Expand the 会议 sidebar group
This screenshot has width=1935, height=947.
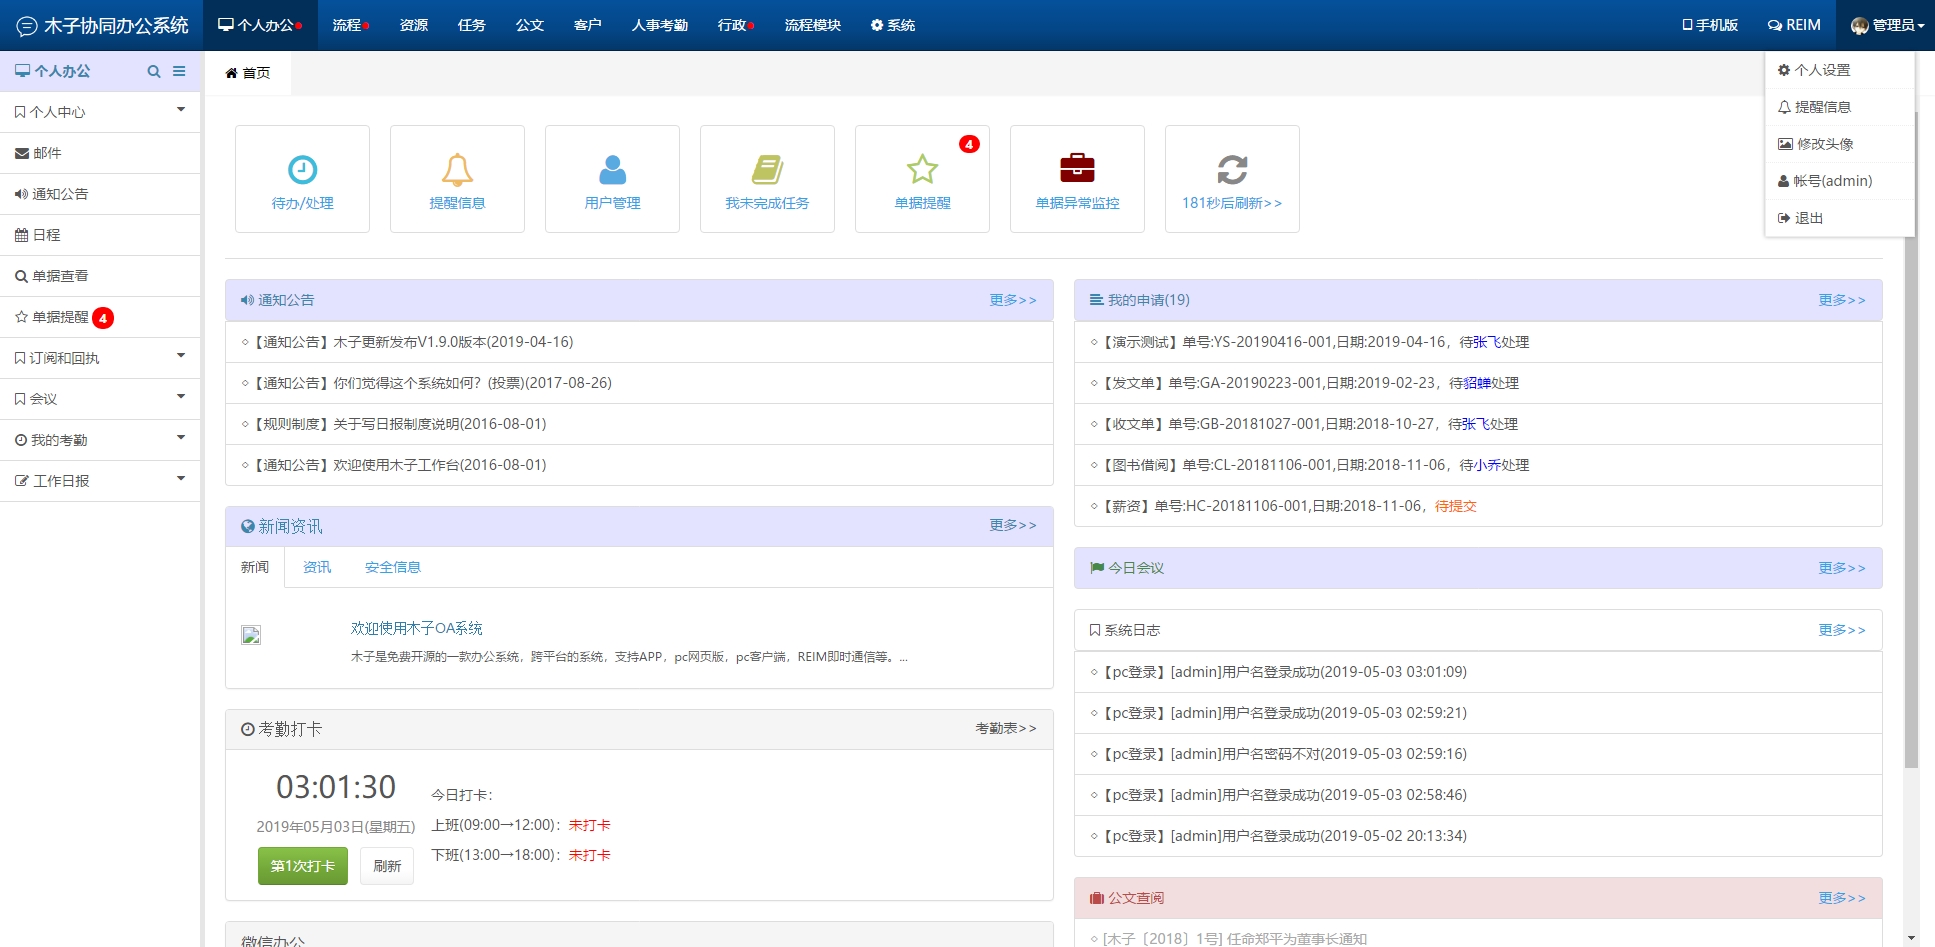pos(100,399)
